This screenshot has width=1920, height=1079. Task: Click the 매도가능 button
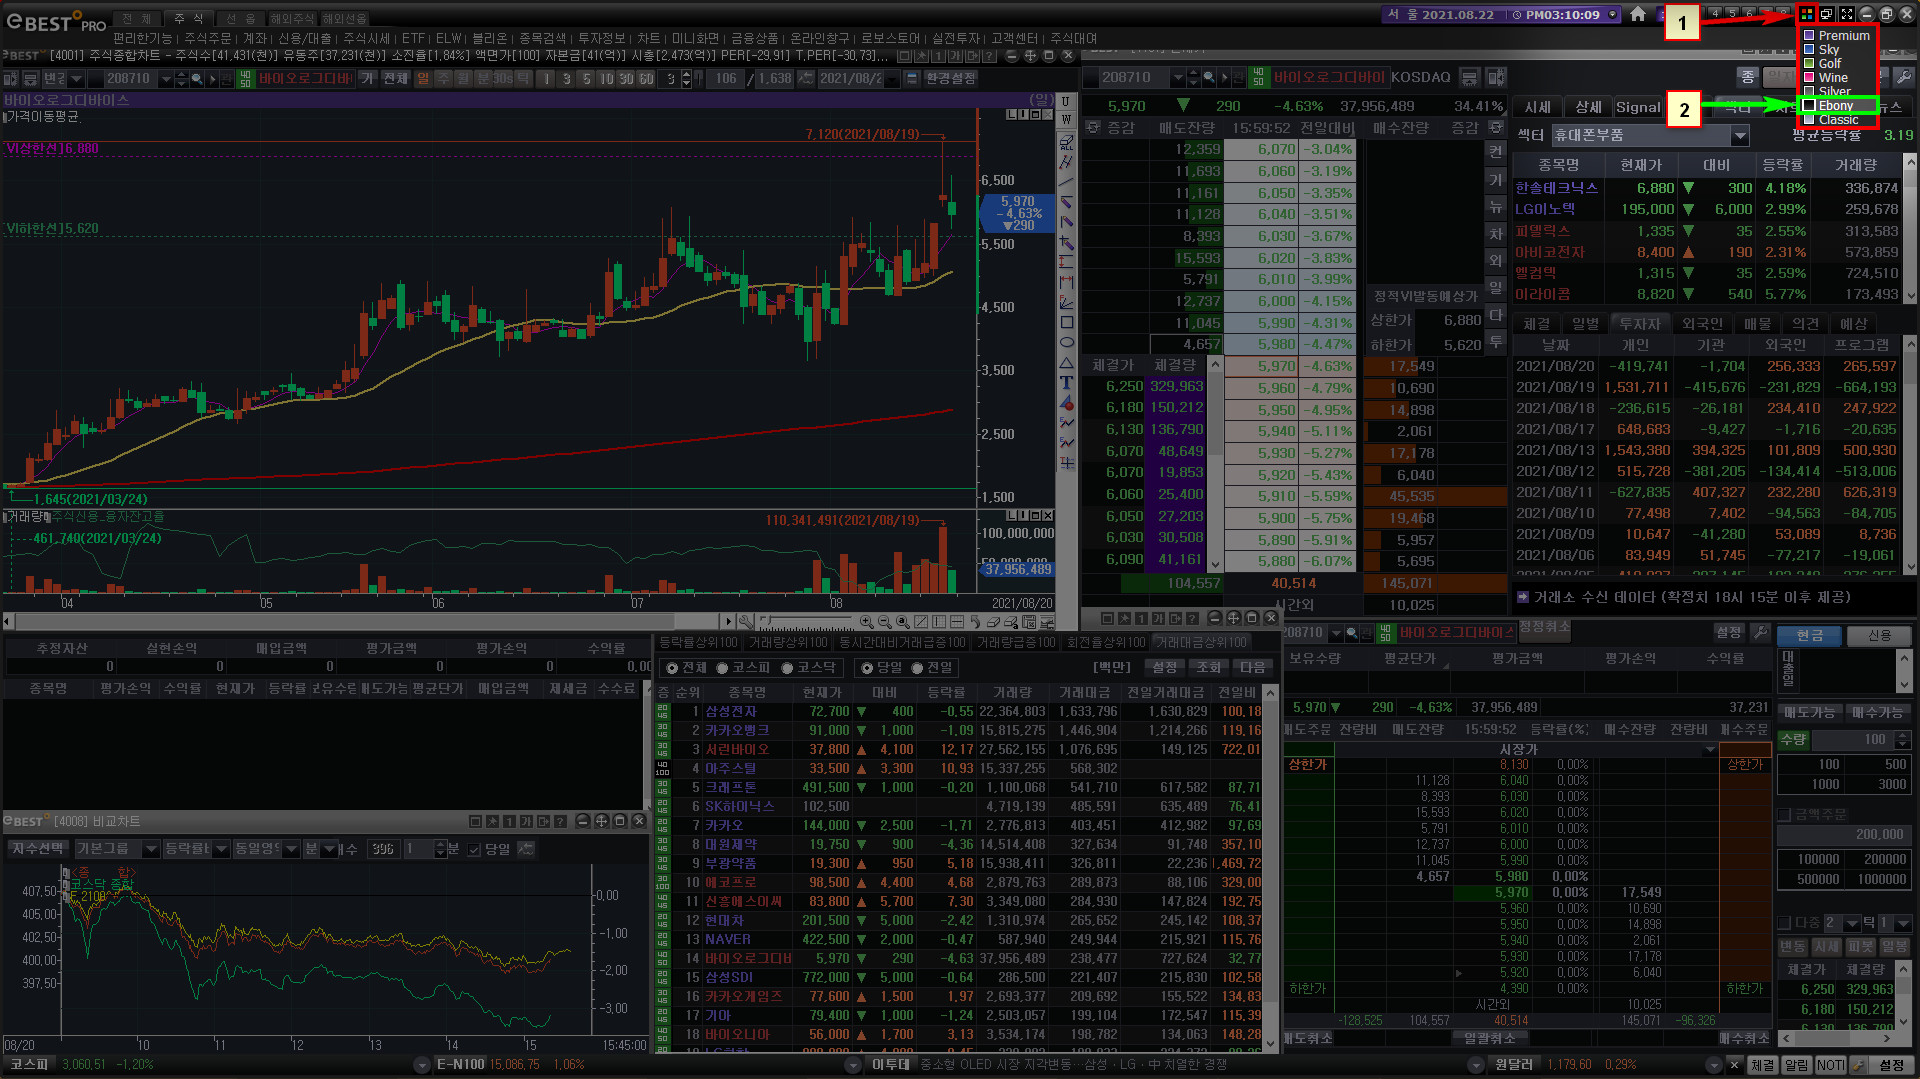pyautogui.click(x=1809, y=712)
